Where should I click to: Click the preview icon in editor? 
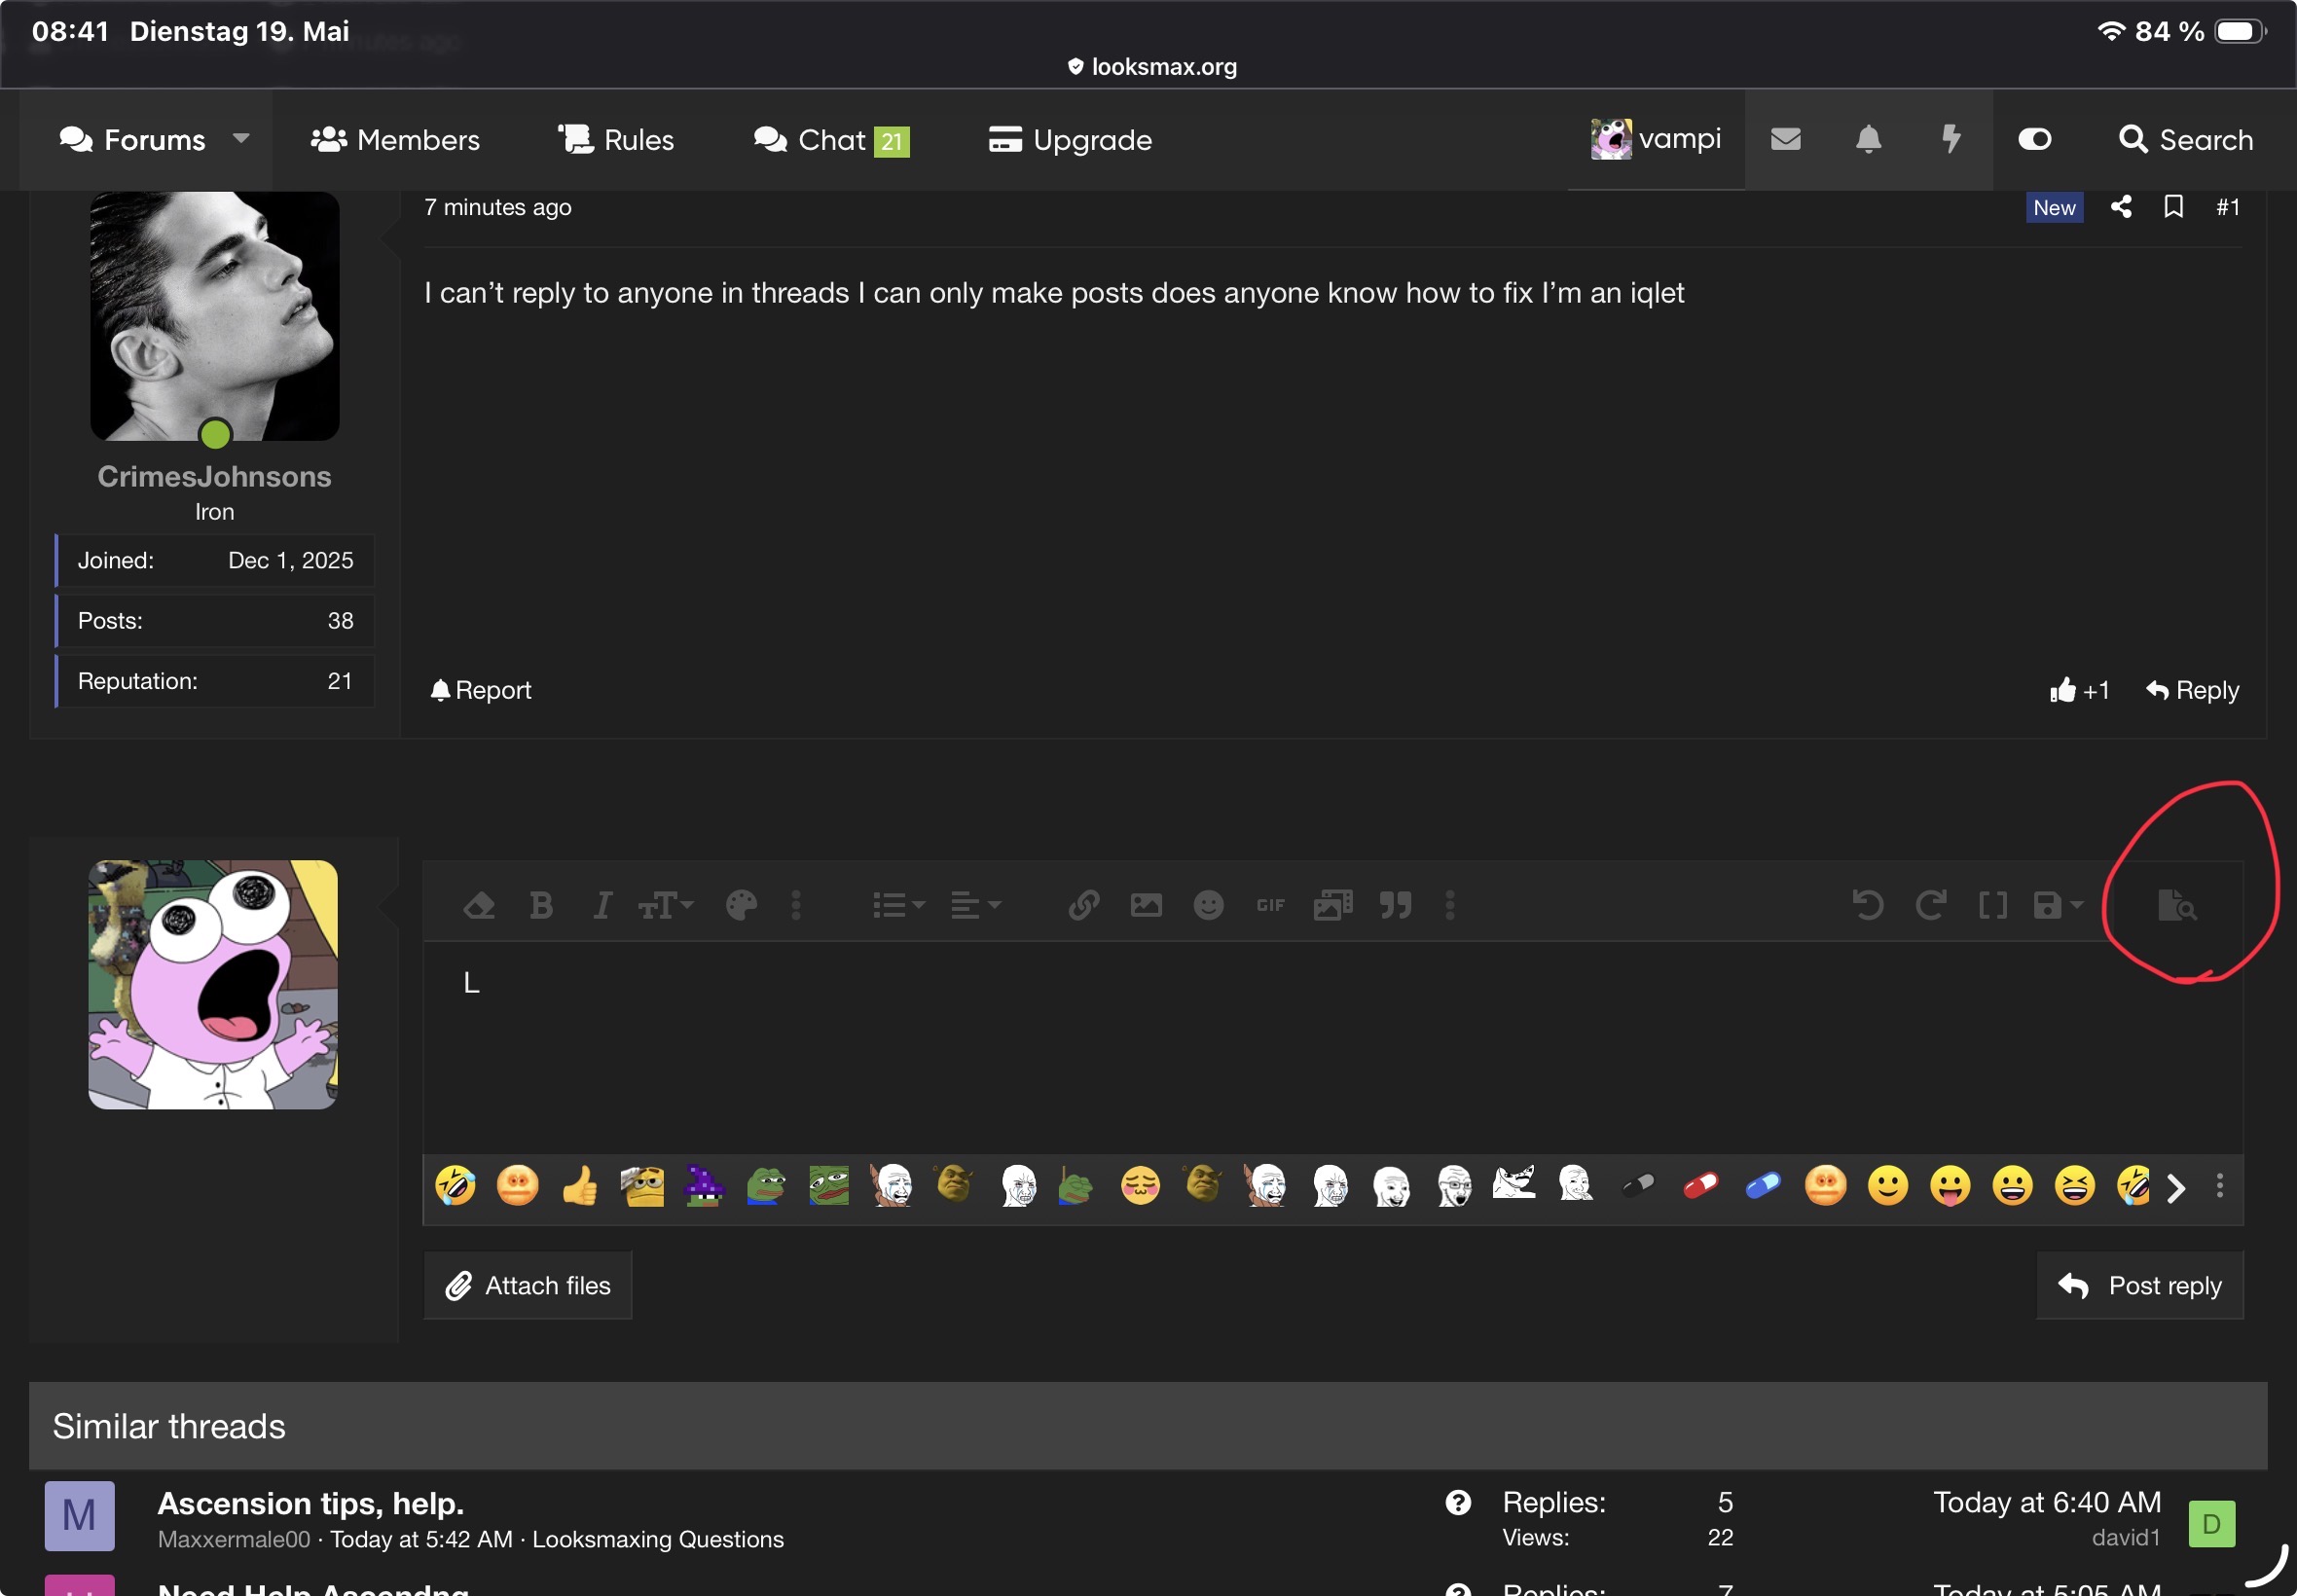[2176, 905]
